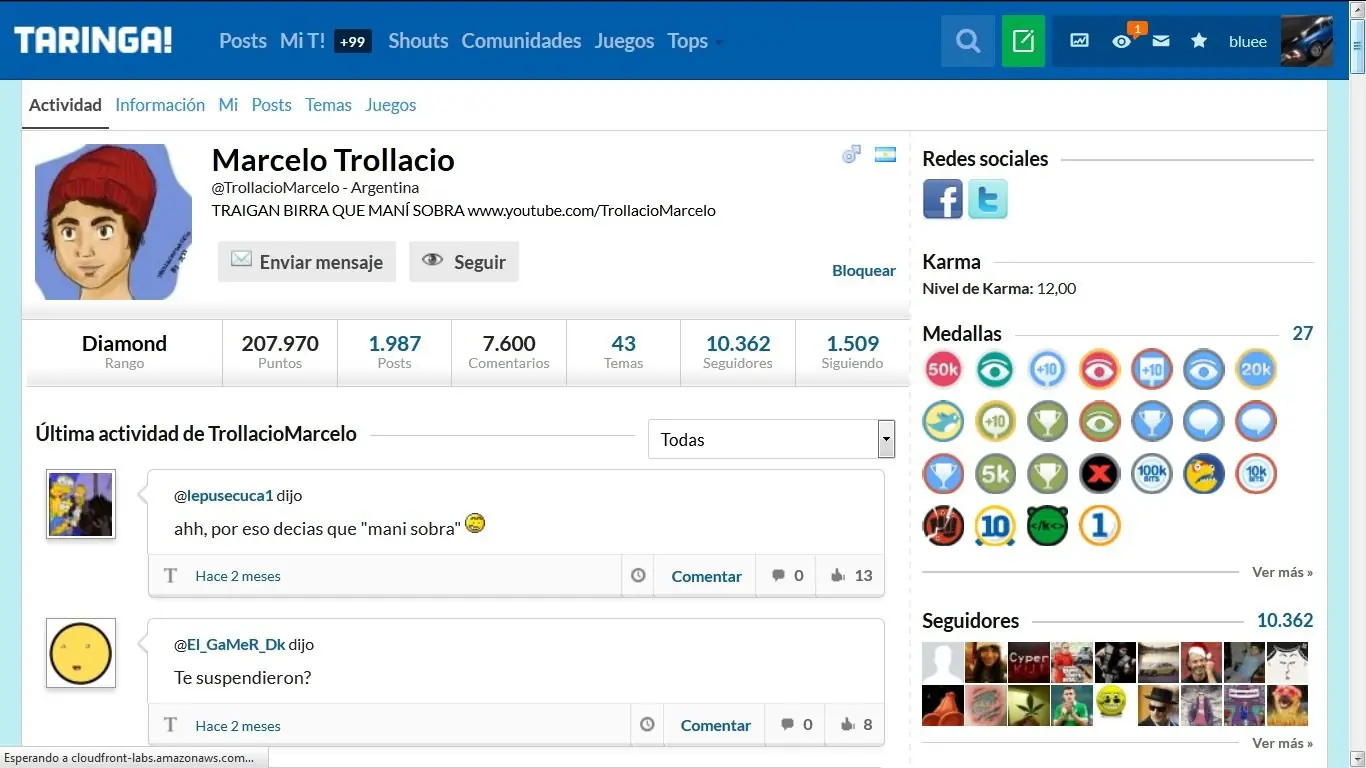The image size is (1366, 768).
Task: Click the Walter White follower thumbnail
Action: click(1159, 705)
